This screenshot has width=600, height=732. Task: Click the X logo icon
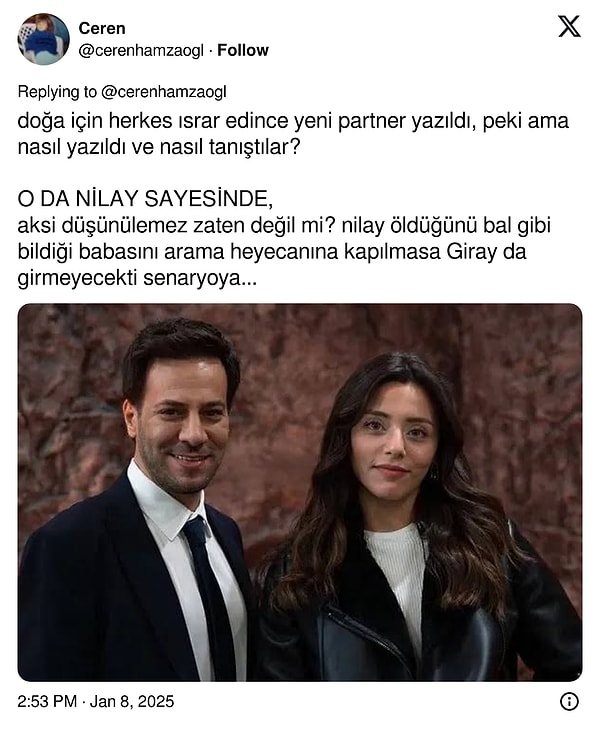click(x=569, y=26)
